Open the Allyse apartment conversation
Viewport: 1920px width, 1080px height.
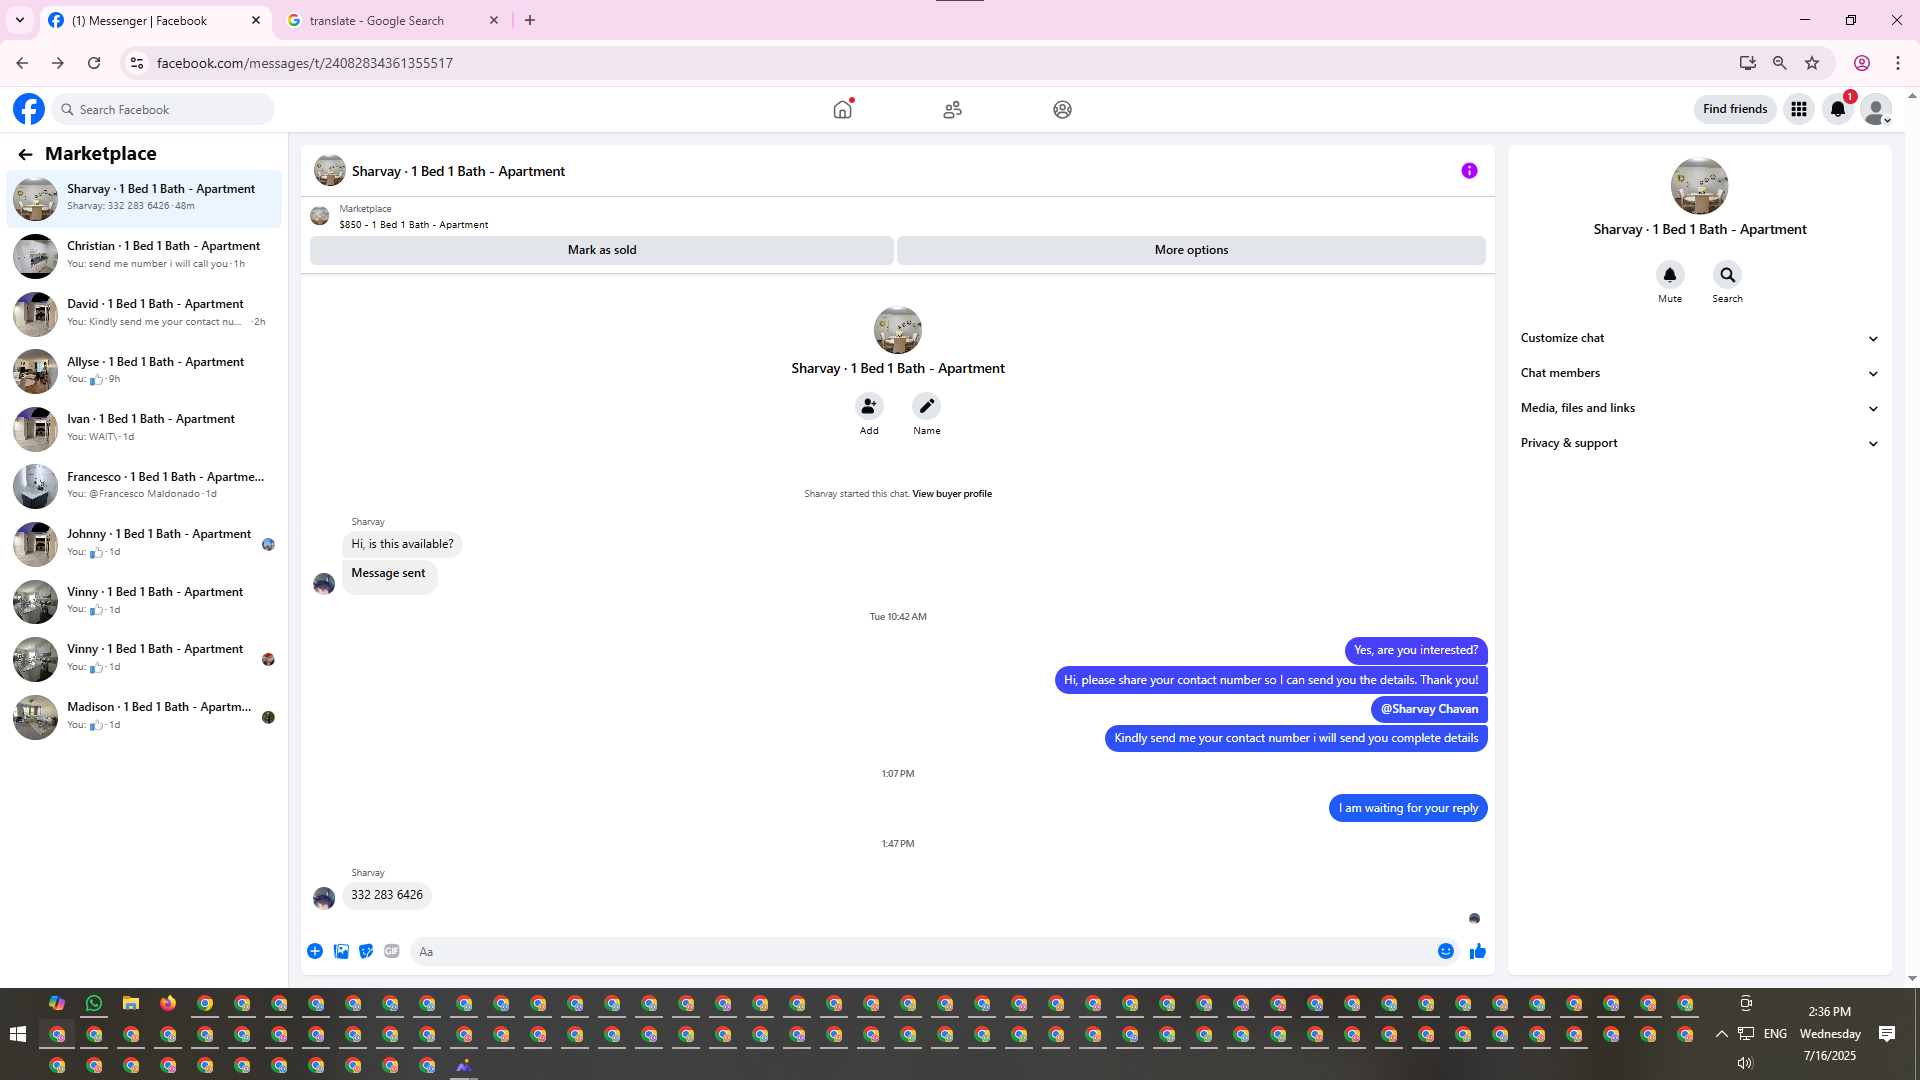[144, 371]
